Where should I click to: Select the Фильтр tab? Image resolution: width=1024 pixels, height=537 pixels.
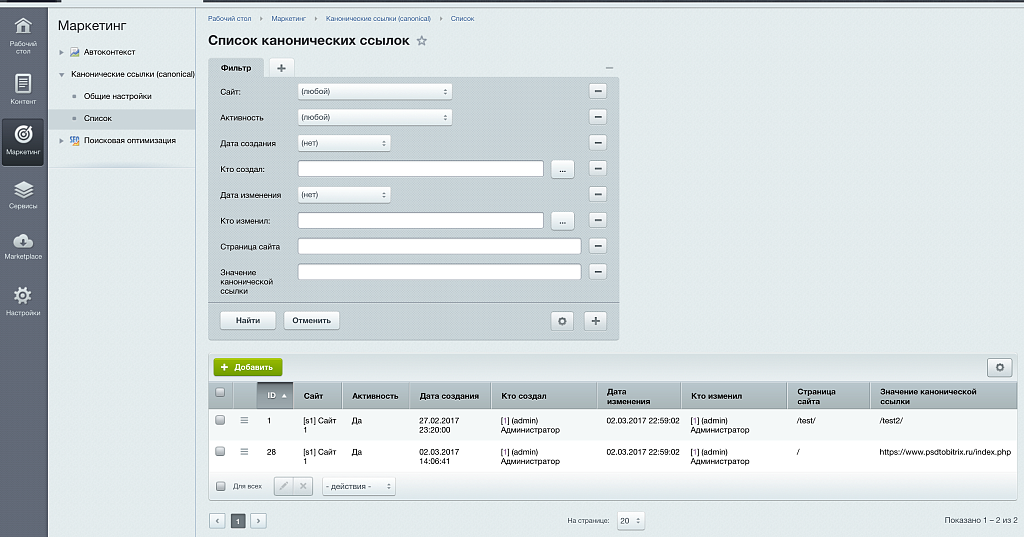point(236,68)
